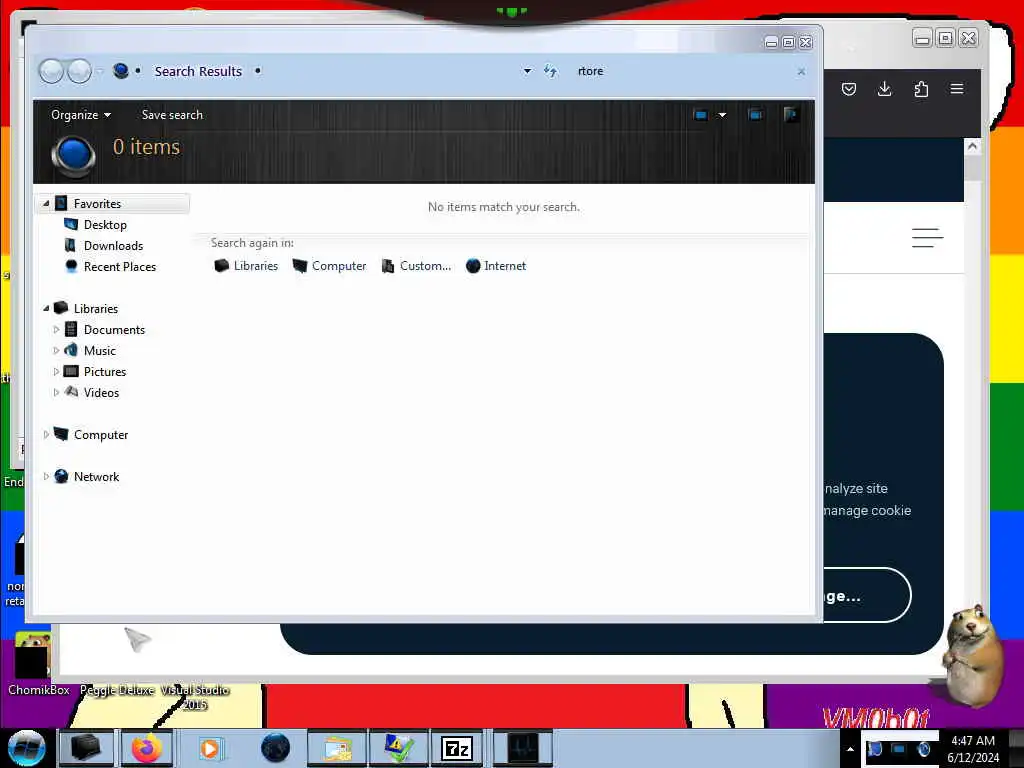
Task: Click the Search Results breadcrumb
Action: [x=198, y=71]
